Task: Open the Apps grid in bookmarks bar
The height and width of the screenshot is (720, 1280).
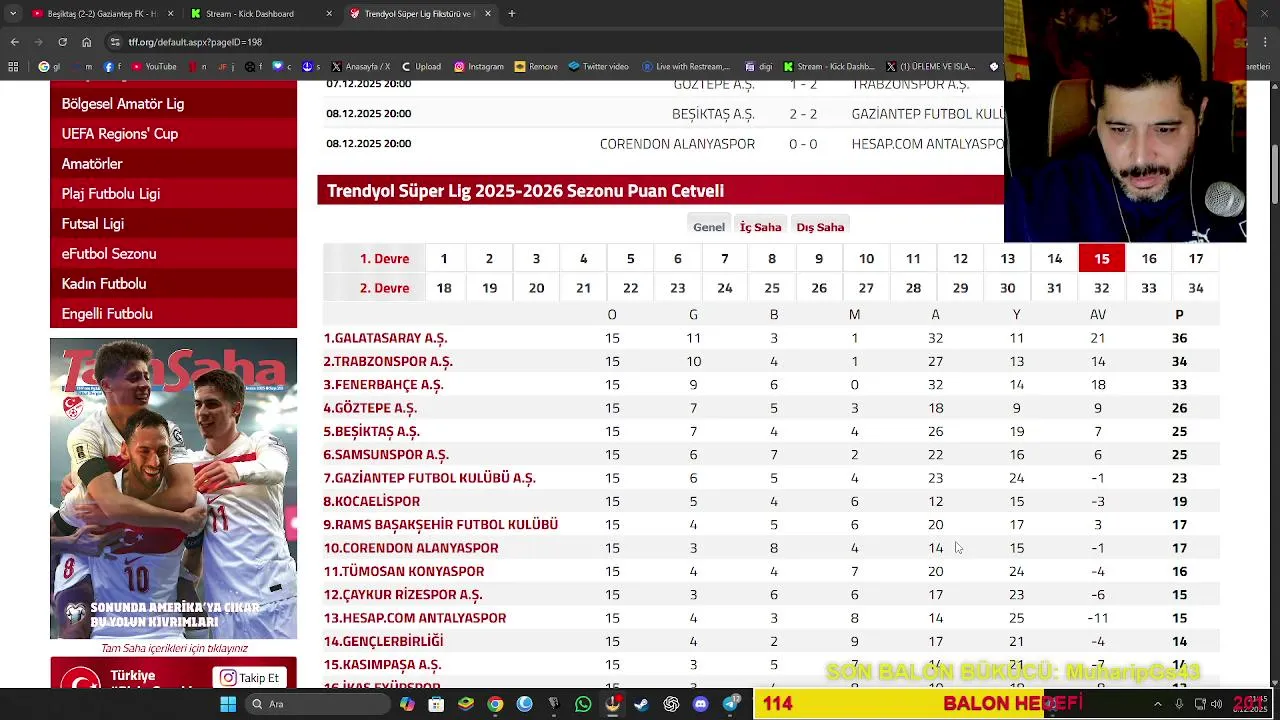Action: [13, 67]
